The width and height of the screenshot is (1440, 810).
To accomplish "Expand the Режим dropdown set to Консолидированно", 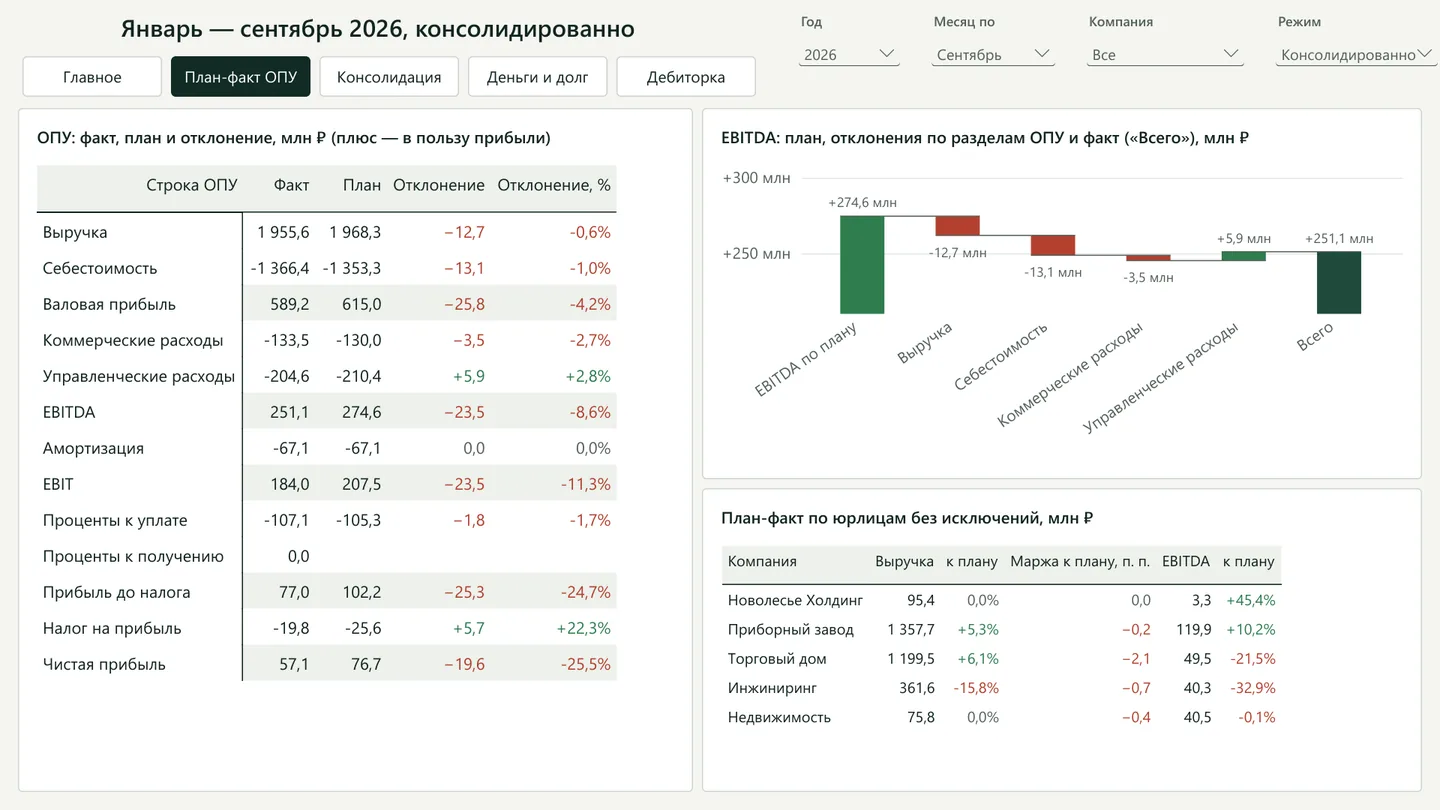I will [1354, 55].
